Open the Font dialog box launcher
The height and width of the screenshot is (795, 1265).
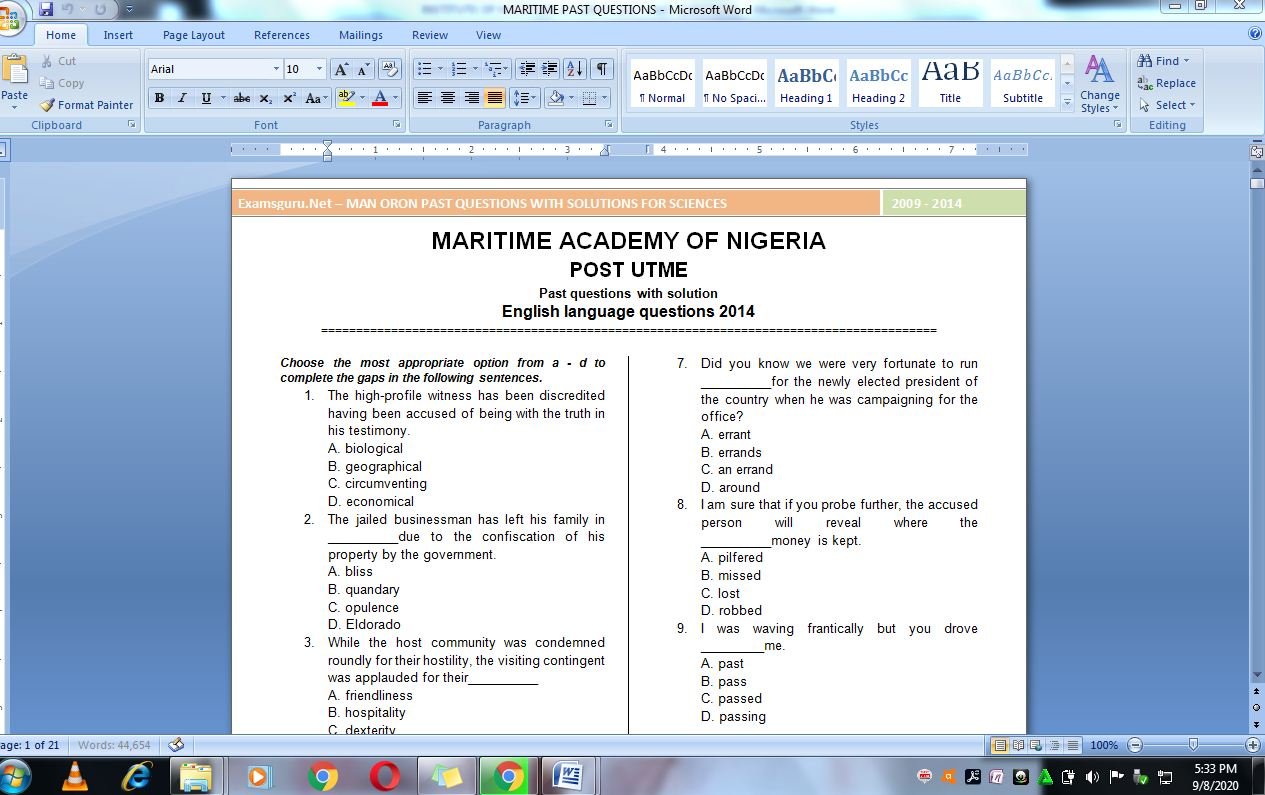(x=397, y=125)
